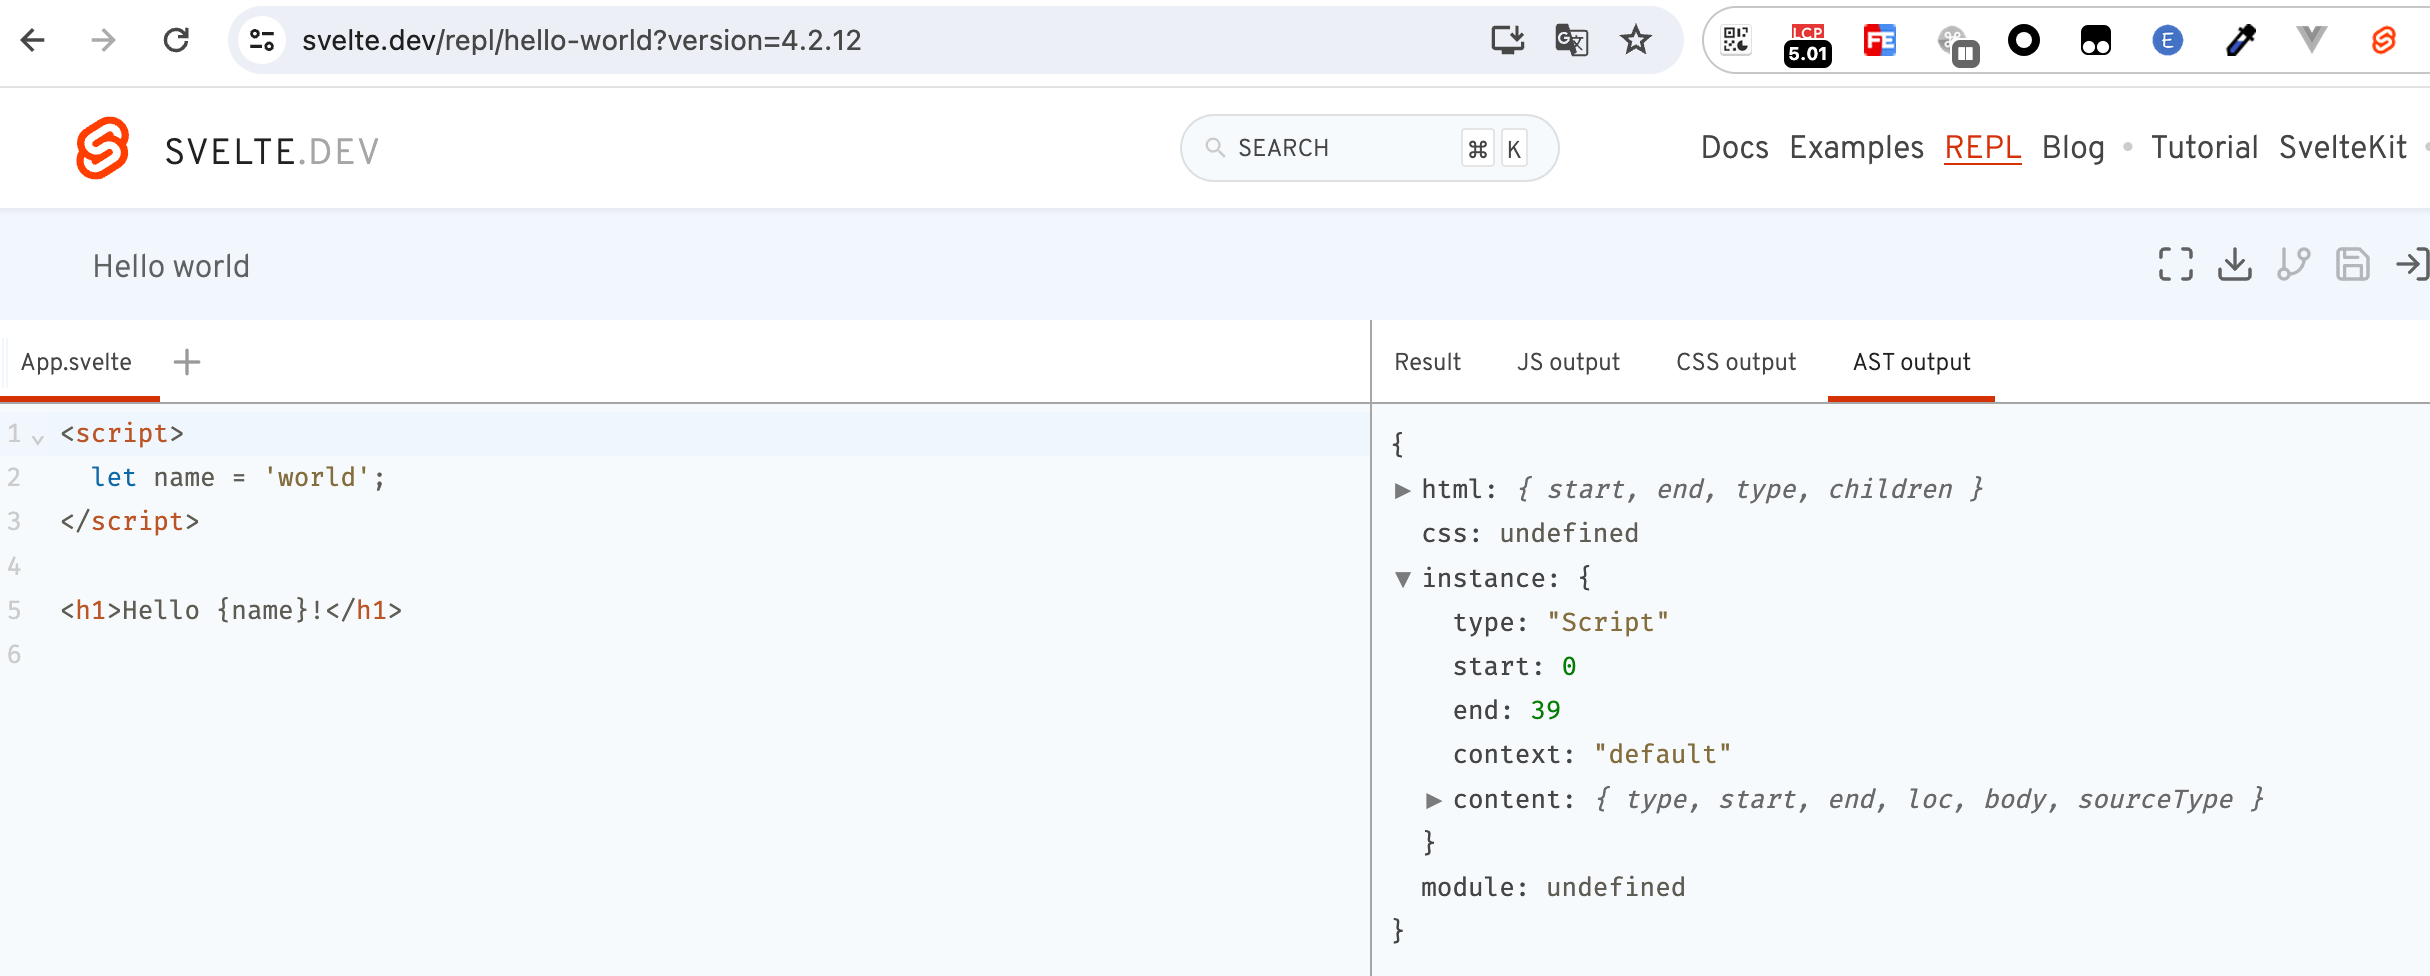
Task: Fold the script block on line 1
Action: (38, 438)
